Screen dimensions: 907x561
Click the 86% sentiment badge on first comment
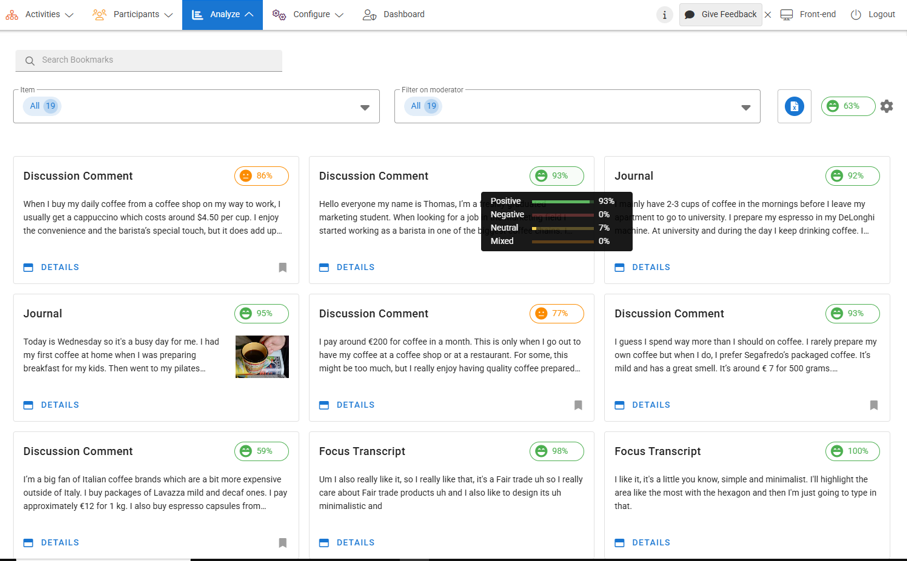coord(261,176)
